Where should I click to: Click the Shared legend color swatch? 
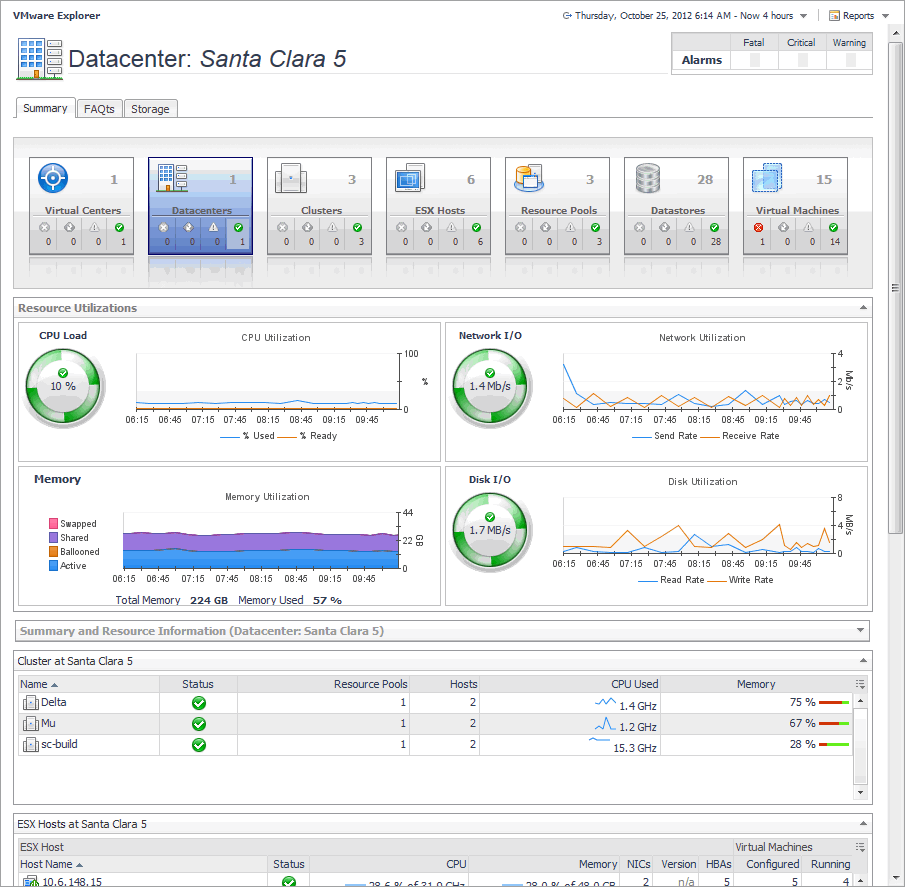coord(54,537)
